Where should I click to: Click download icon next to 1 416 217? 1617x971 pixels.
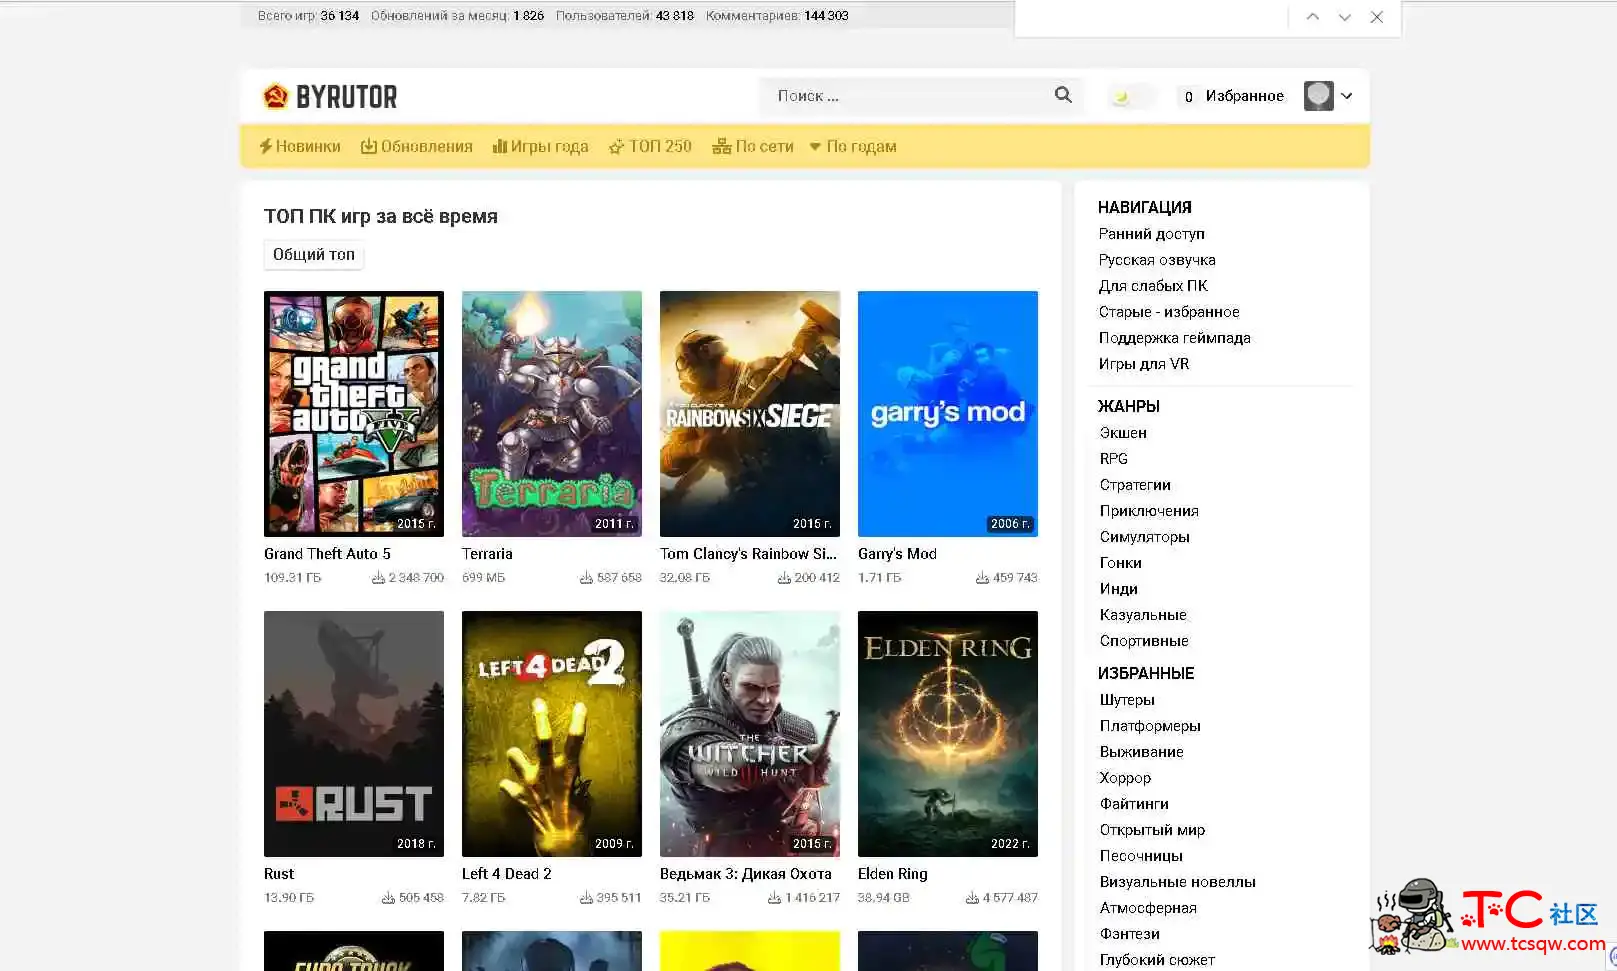point(774,898)
